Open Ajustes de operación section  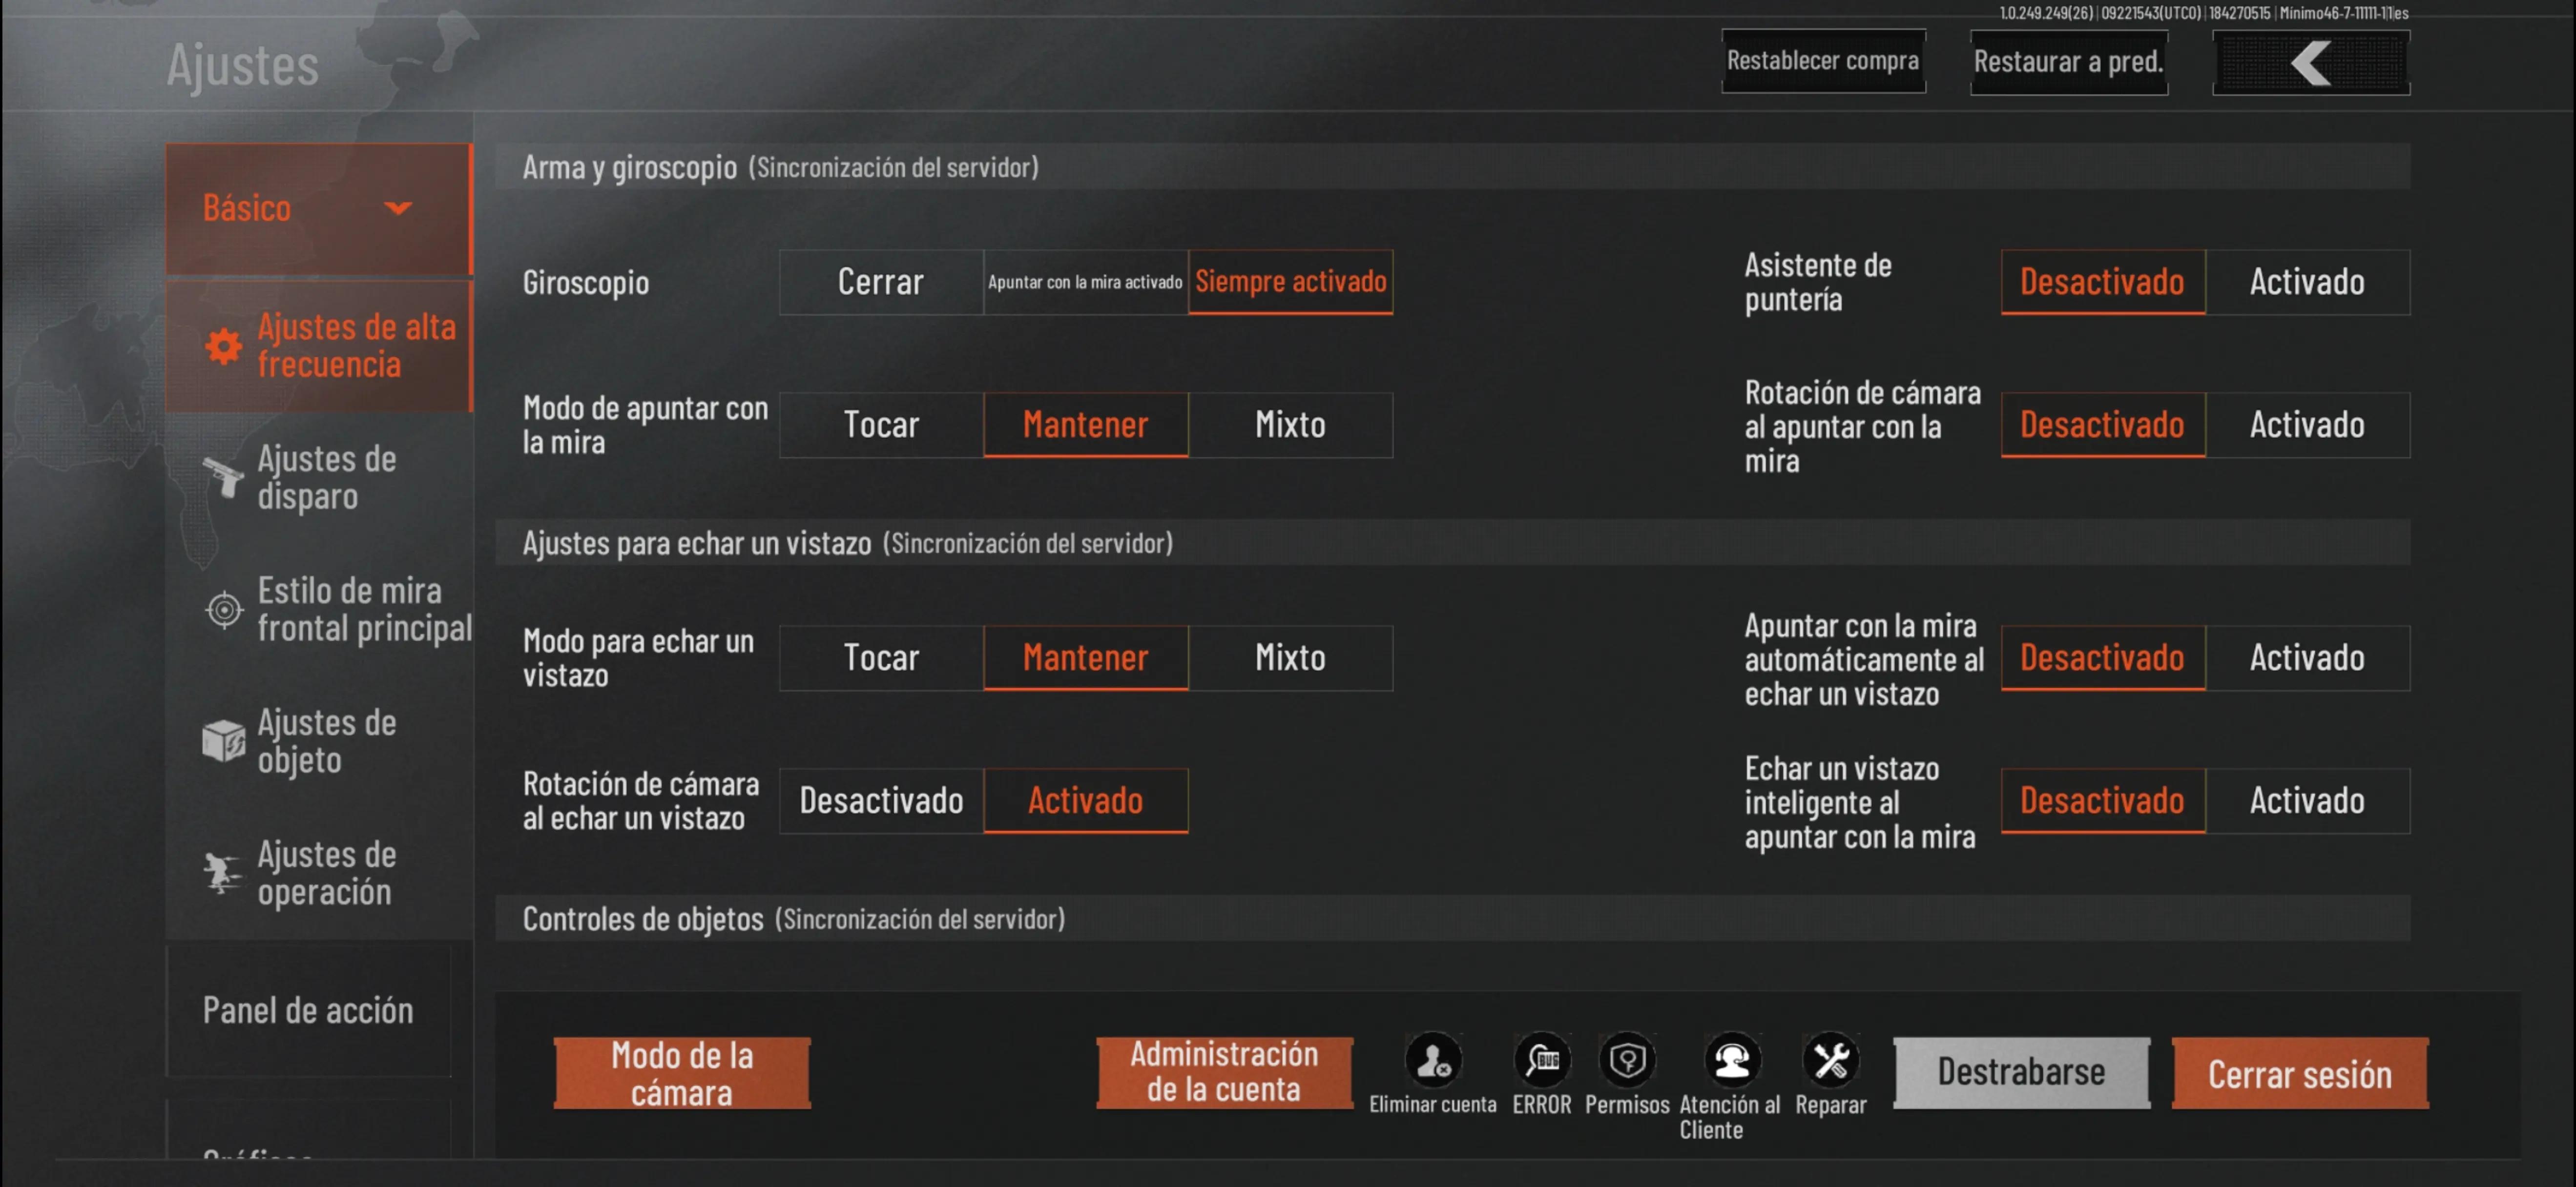pyautogui.click(x=319, y=873)
